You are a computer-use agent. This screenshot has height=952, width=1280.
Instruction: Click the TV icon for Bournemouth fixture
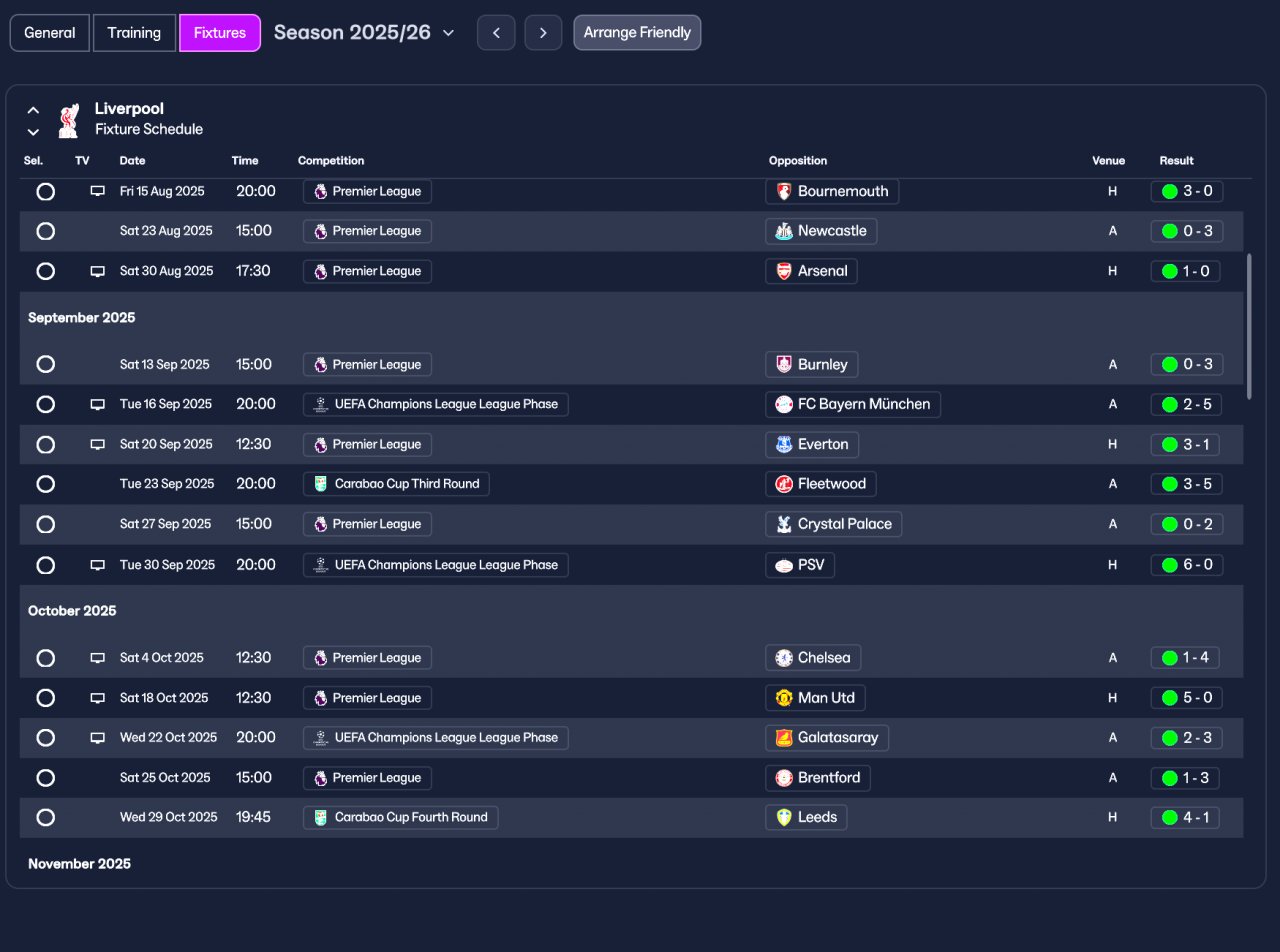click(x=98, y=191)
